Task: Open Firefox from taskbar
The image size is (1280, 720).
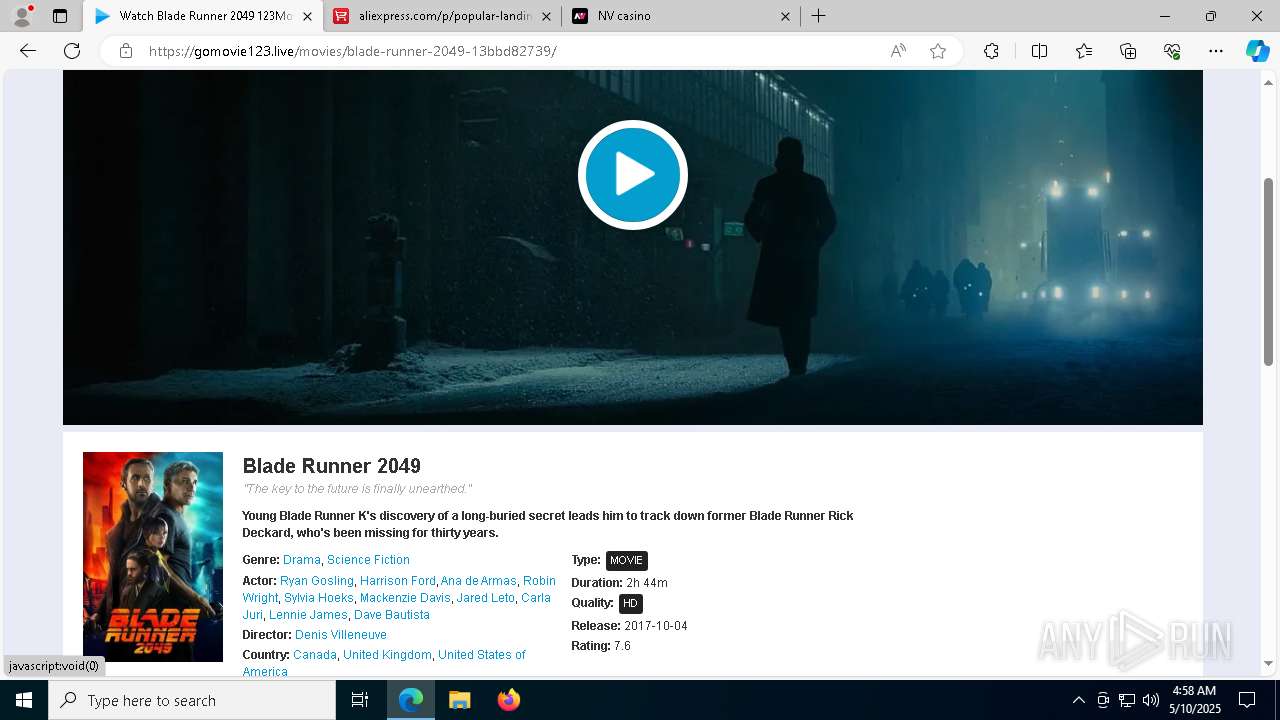Action: [509, 700]
